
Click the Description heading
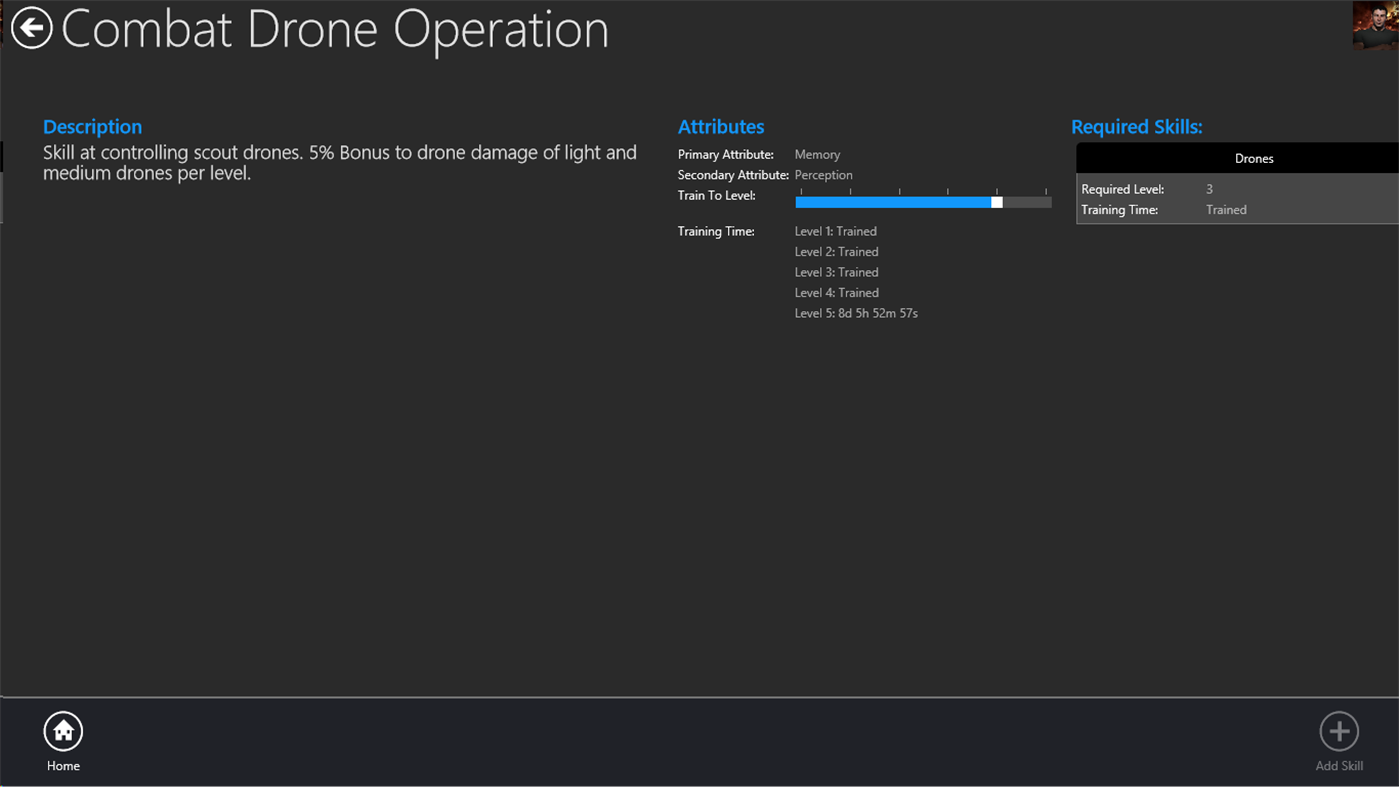(92, 126)
